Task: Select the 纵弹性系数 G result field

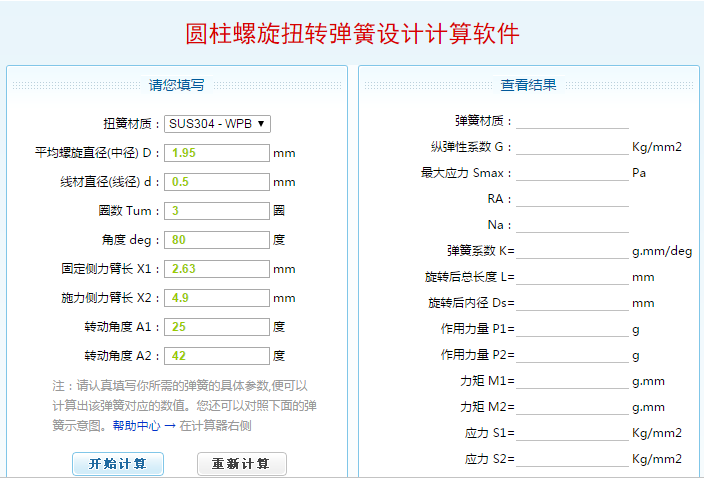Action: 572,147
